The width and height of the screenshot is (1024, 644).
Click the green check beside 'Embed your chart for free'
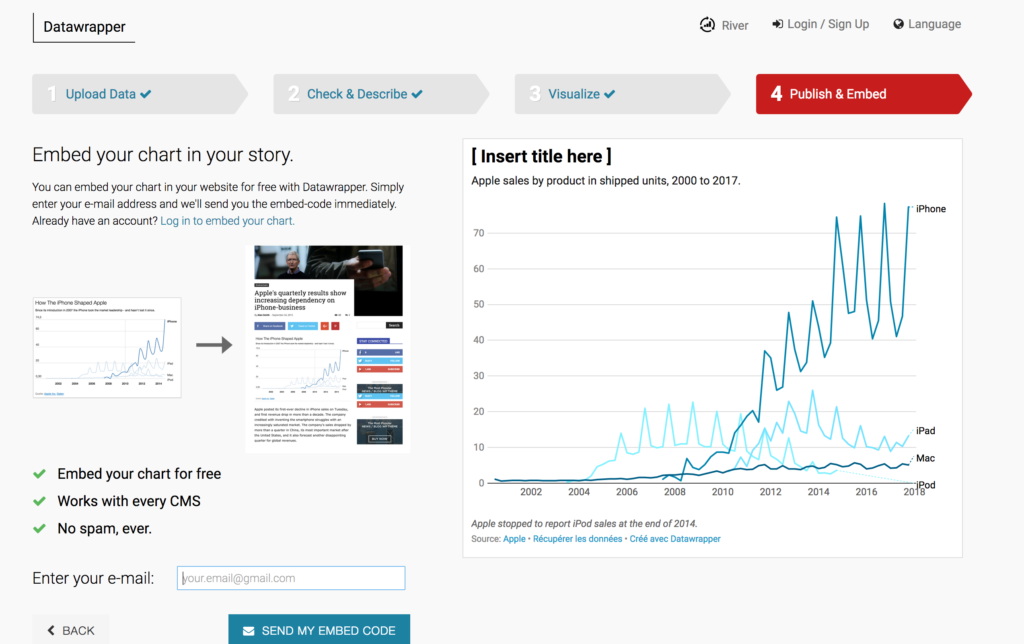pos(37,473)
